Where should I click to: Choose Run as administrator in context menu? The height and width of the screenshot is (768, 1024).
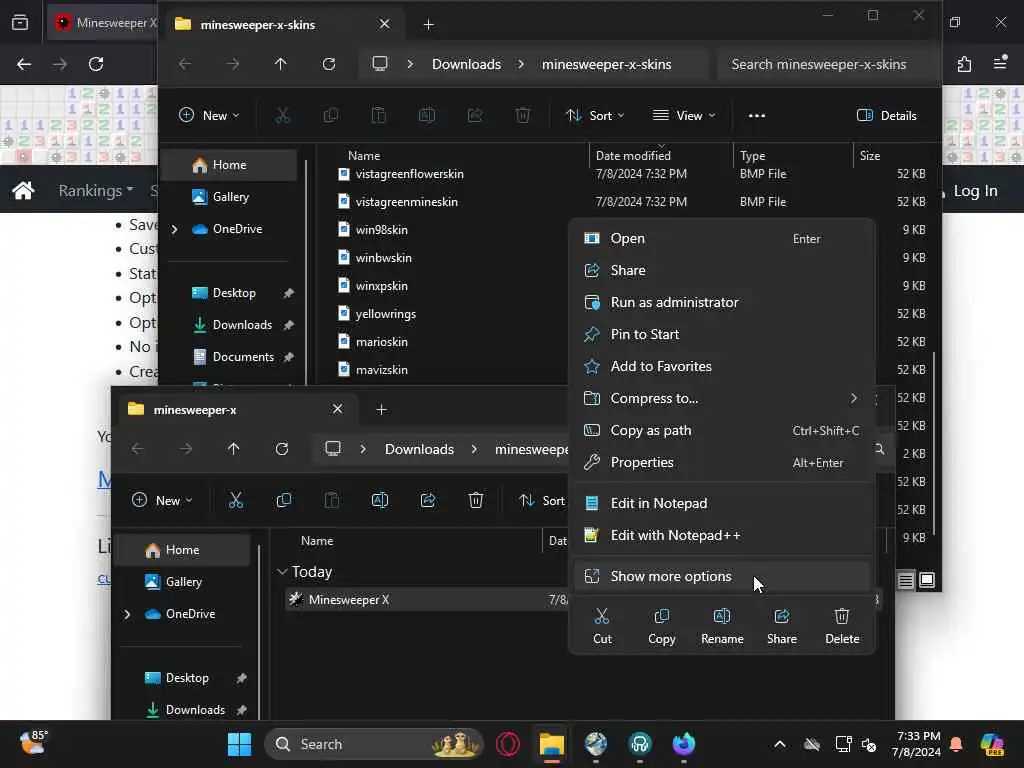pos(722,302)
